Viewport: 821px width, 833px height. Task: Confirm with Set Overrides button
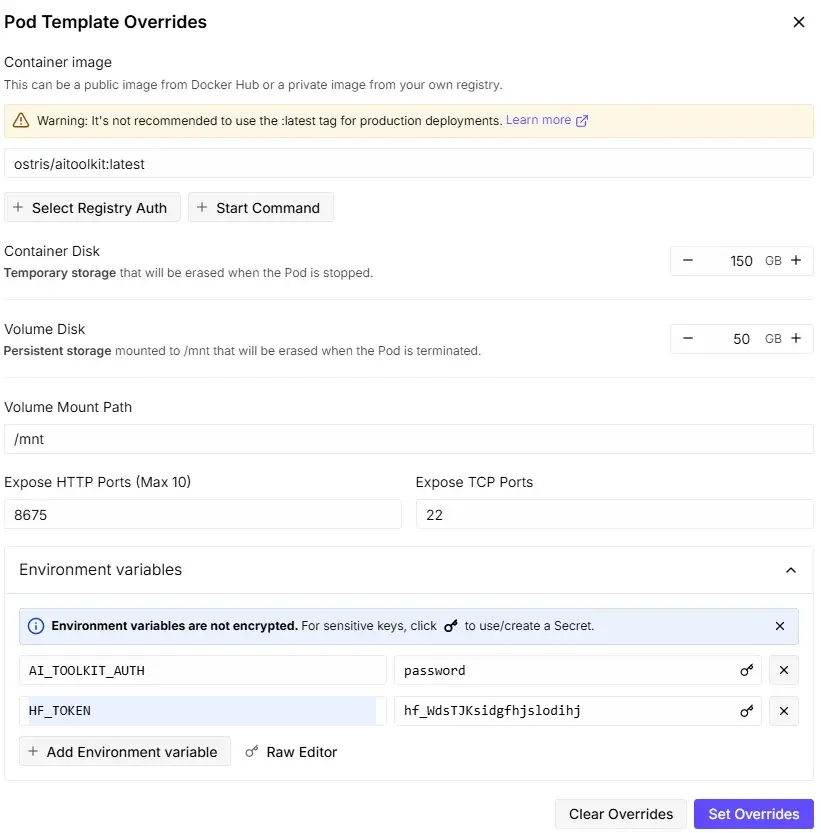click(x=754, y=814)
